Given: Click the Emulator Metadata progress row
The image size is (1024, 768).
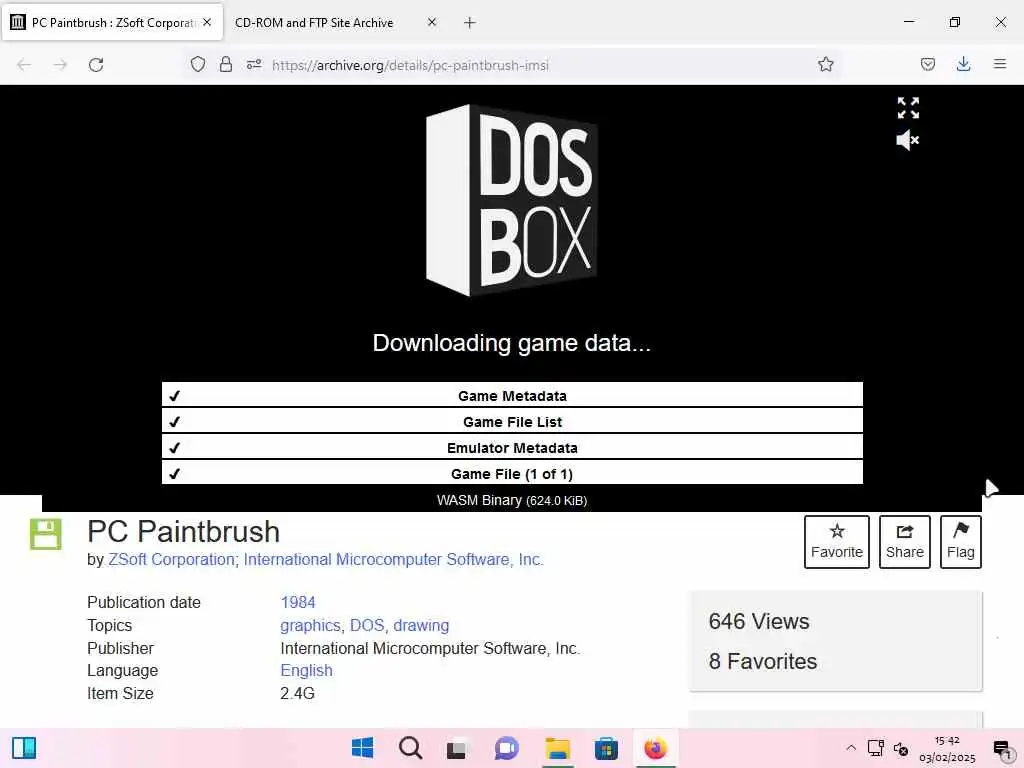Looking at the screenshot, I should pos(512,448).
